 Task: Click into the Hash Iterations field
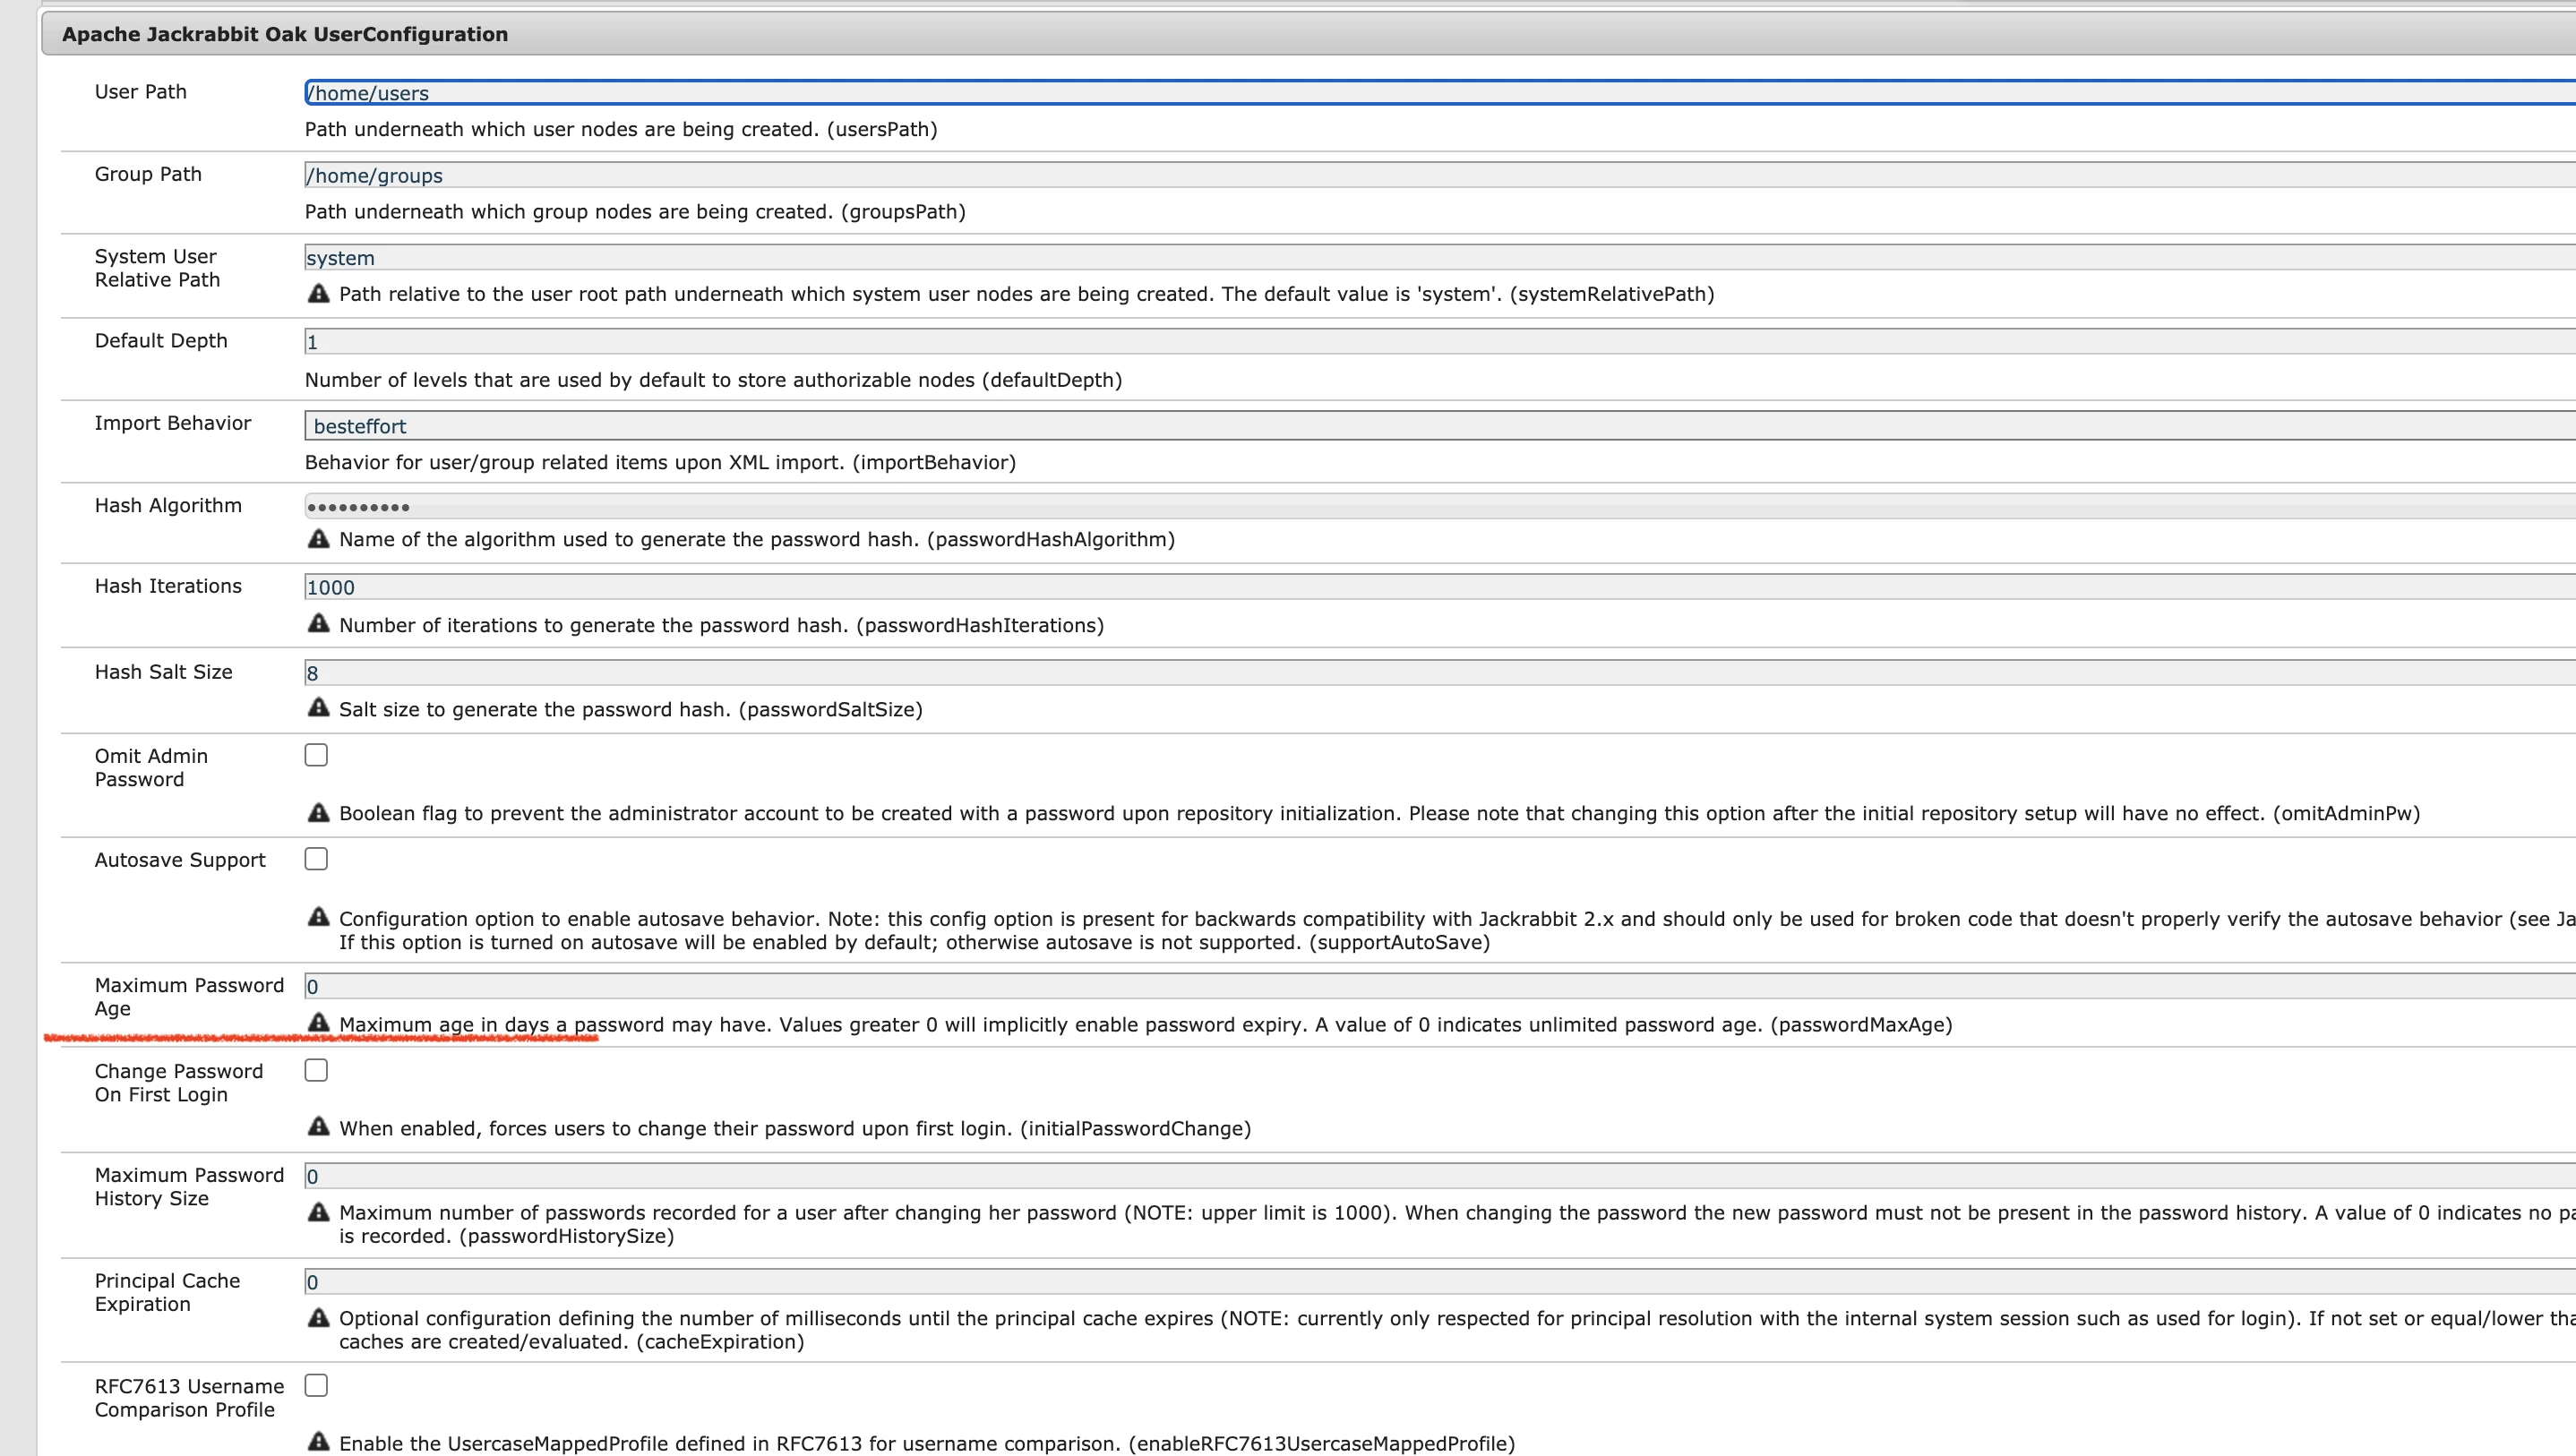pos(1400,587)
